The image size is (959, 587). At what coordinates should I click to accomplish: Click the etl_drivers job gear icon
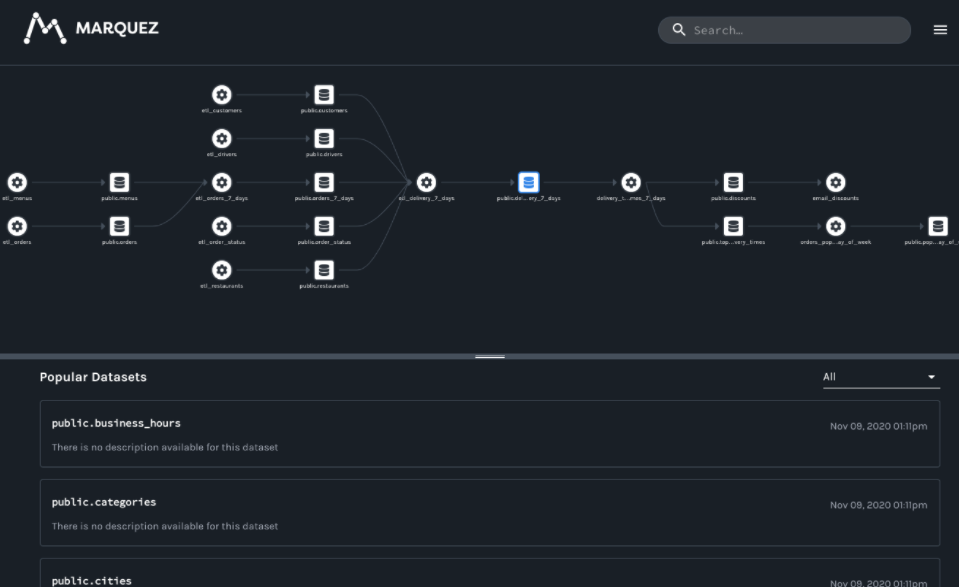pyautogui.click(x=221, y=139)
